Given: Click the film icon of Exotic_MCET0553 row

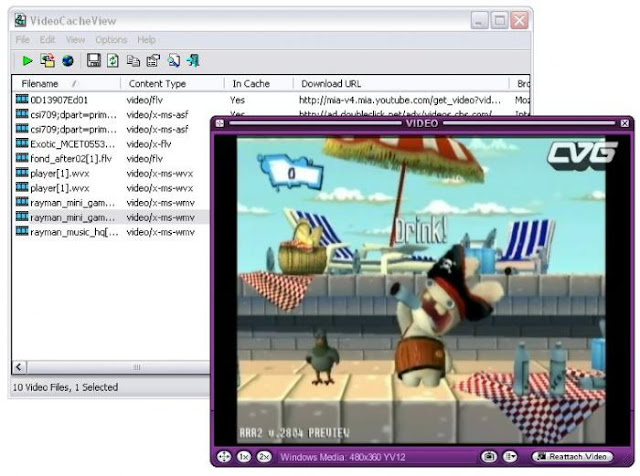Looking at the screenshot, I should 22,143.
